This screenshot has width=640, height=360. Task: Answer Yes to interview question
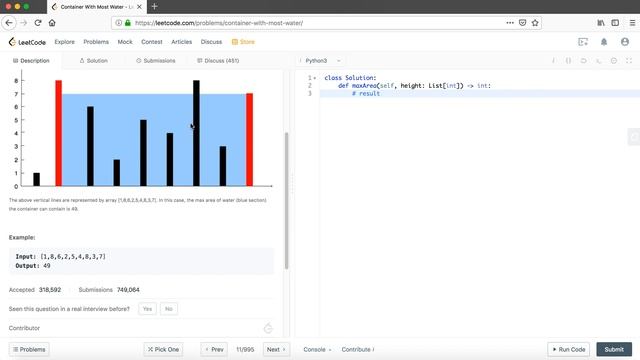(147, 309)
